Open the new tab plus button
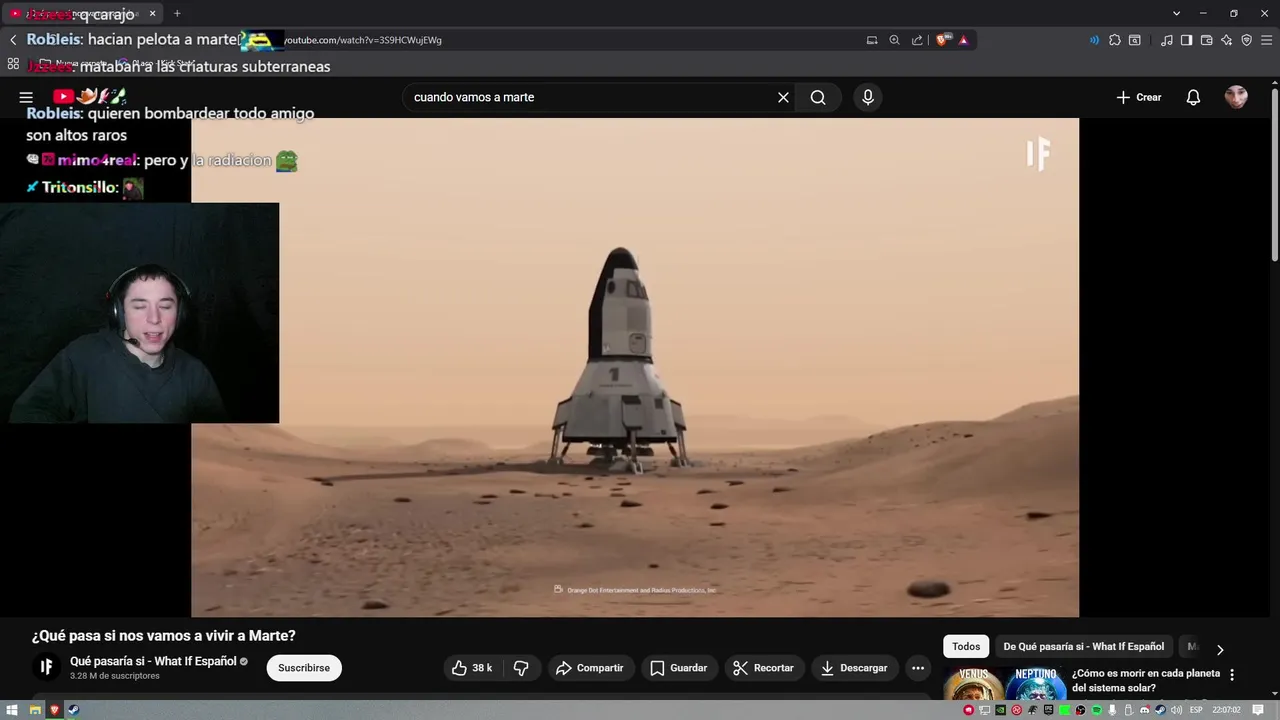The height and width of the screenshot is (720, 1280). point(177,13)
